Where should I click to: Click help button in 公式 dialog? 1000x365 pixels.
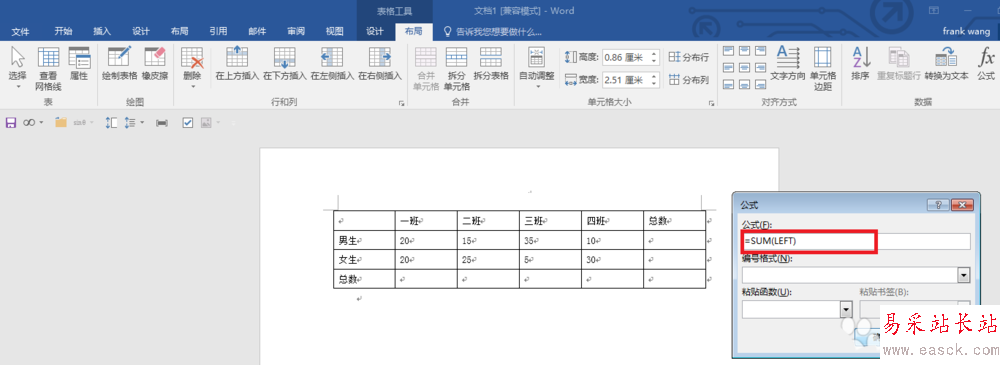[x=938, y=205]
